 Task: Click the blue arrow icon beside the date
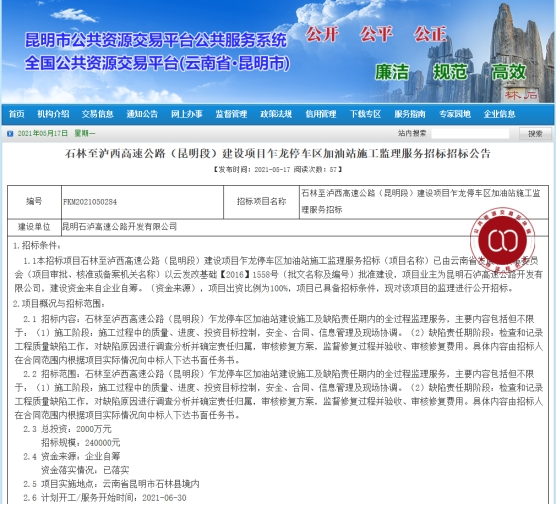click(x=10, y=134)
